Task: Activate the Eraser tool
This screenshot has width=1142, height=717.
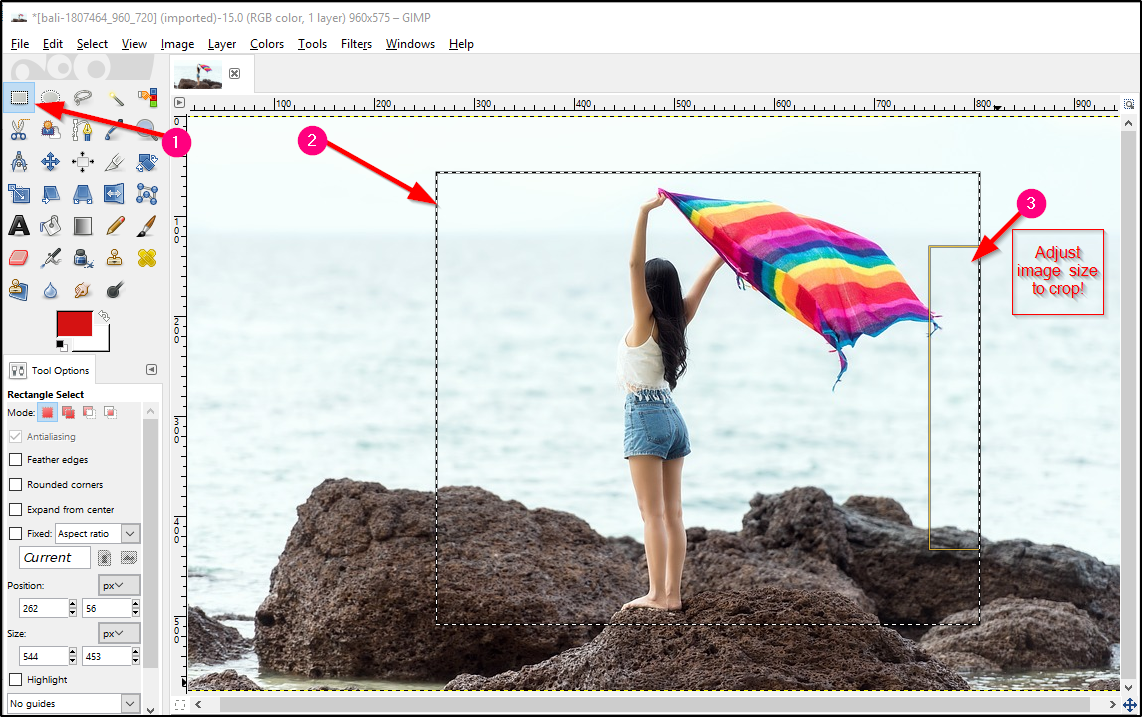Action: tap(20, 257)
